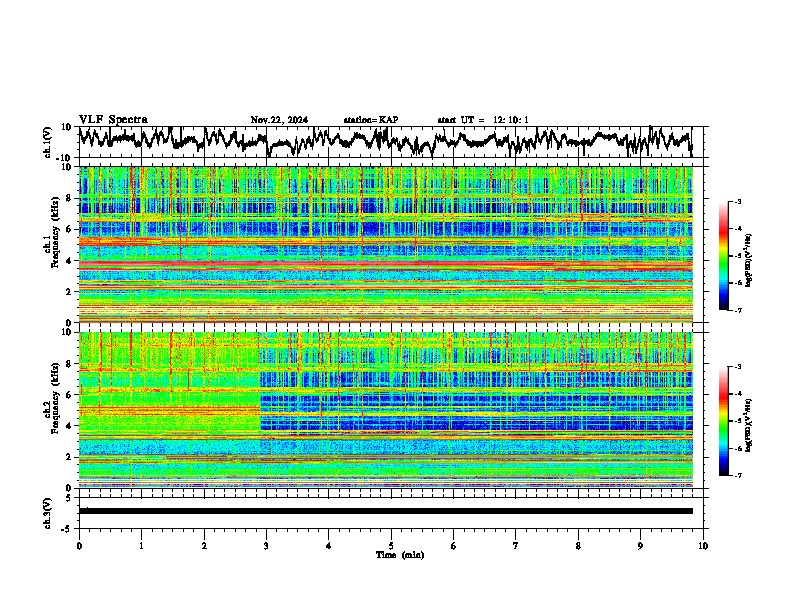Select the "start UT = 12:10: 1" text

point(483,120)
